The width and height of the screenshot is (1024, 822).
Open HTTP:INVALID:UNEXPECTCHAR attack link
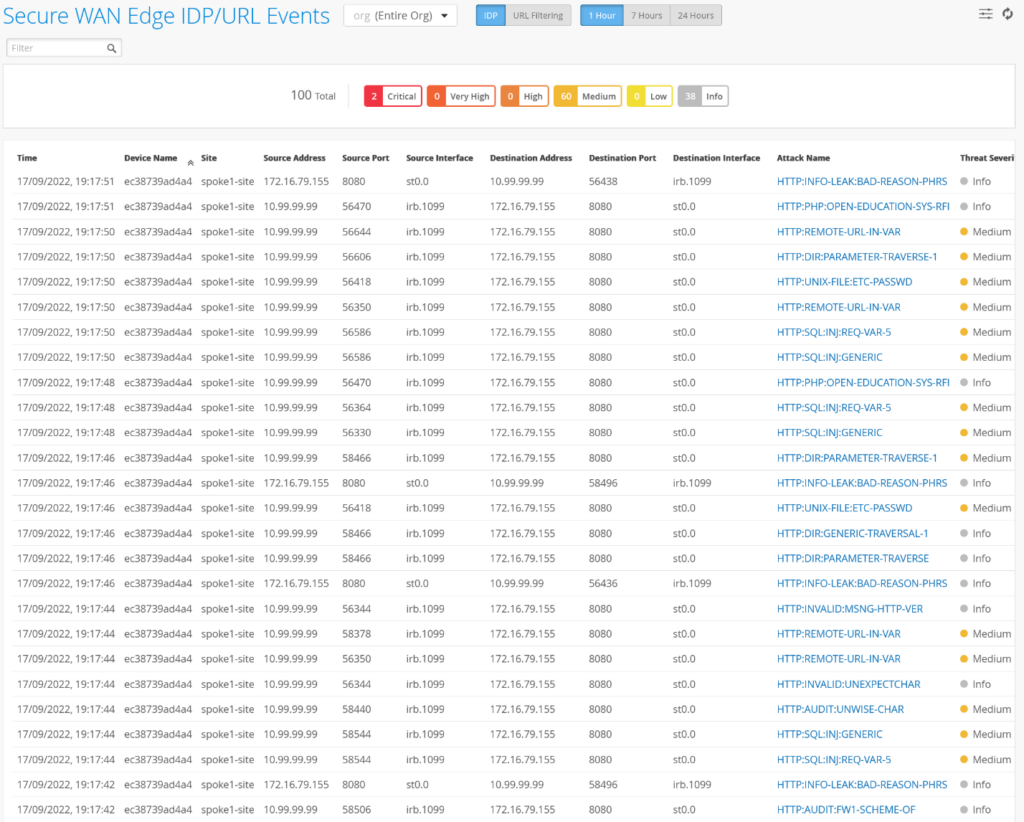point(848,684)
